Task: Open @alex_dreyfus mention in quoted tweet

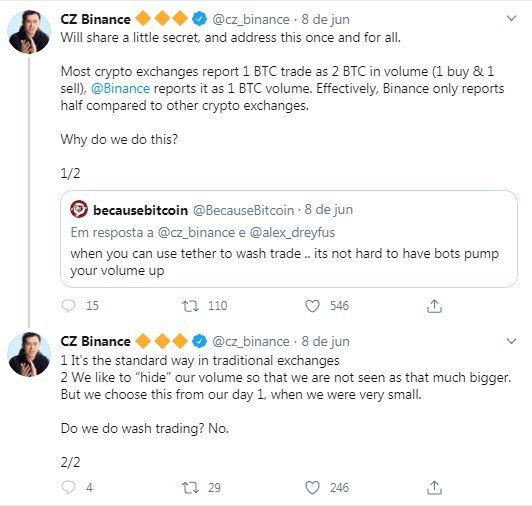Action: (x=292, y=233)
